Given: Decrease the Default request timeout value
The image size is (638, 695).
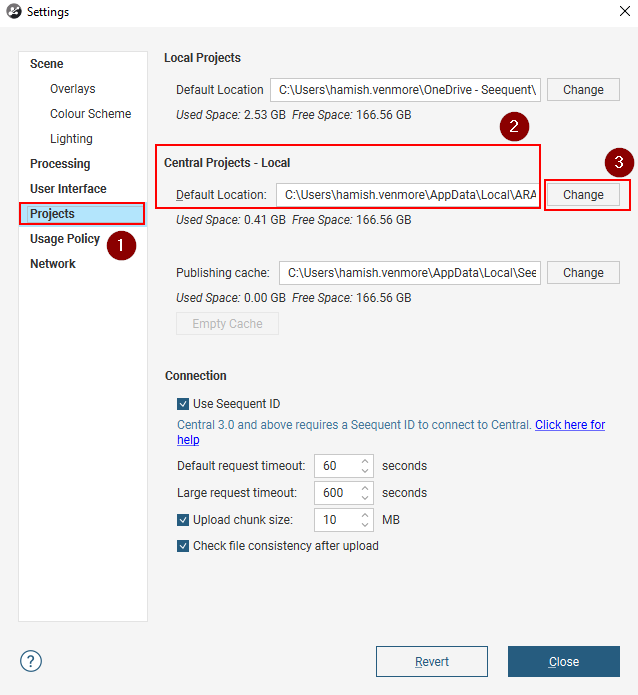Looking at the screenshot, I should pyautogui.click(x=365, y=471).
